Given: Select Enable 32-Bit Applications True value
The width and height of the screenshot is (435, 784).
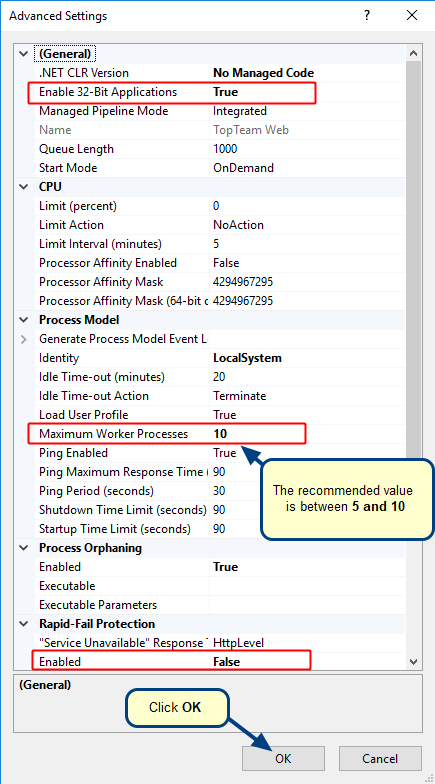Looking at the screenshot, I should tap(226, 92).
